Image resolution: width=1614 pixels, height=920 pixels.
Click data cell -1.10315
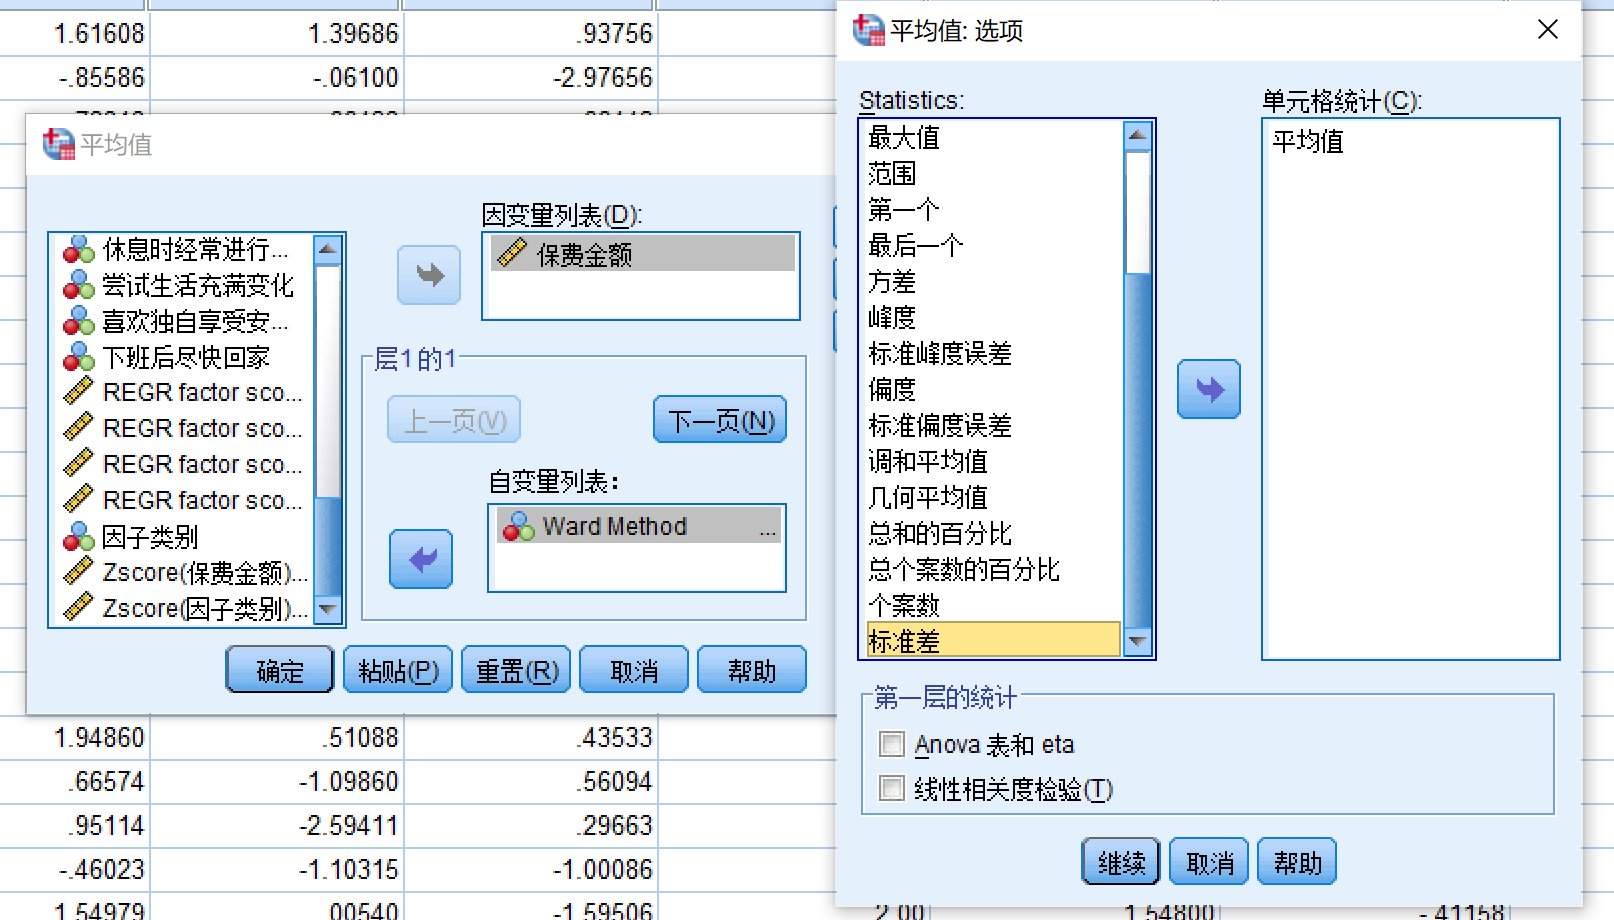276,869
